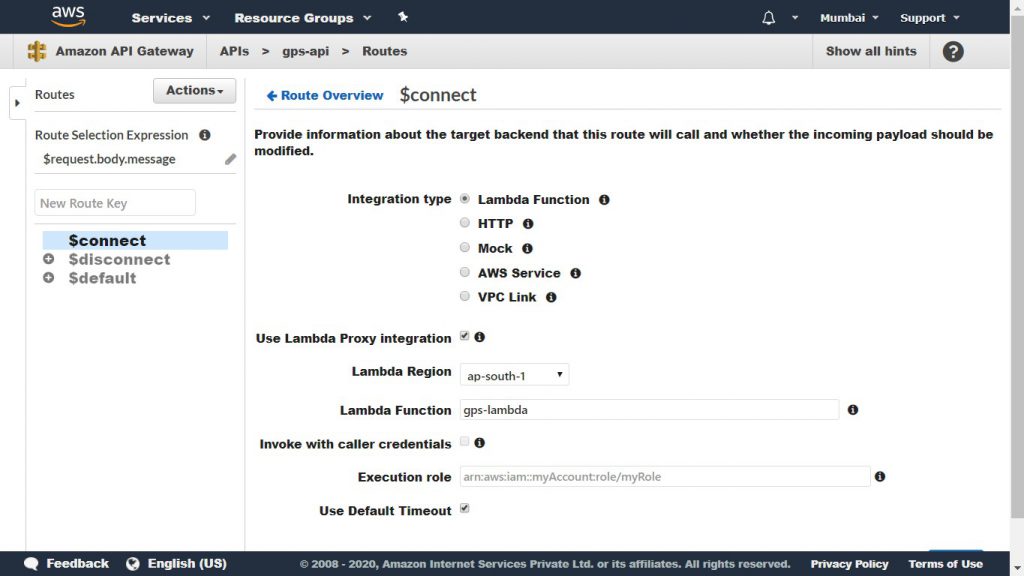Uncheck Use Lambda Proxy integration
This screenshot has height=576, width=1024.
[x=464, y=336]
